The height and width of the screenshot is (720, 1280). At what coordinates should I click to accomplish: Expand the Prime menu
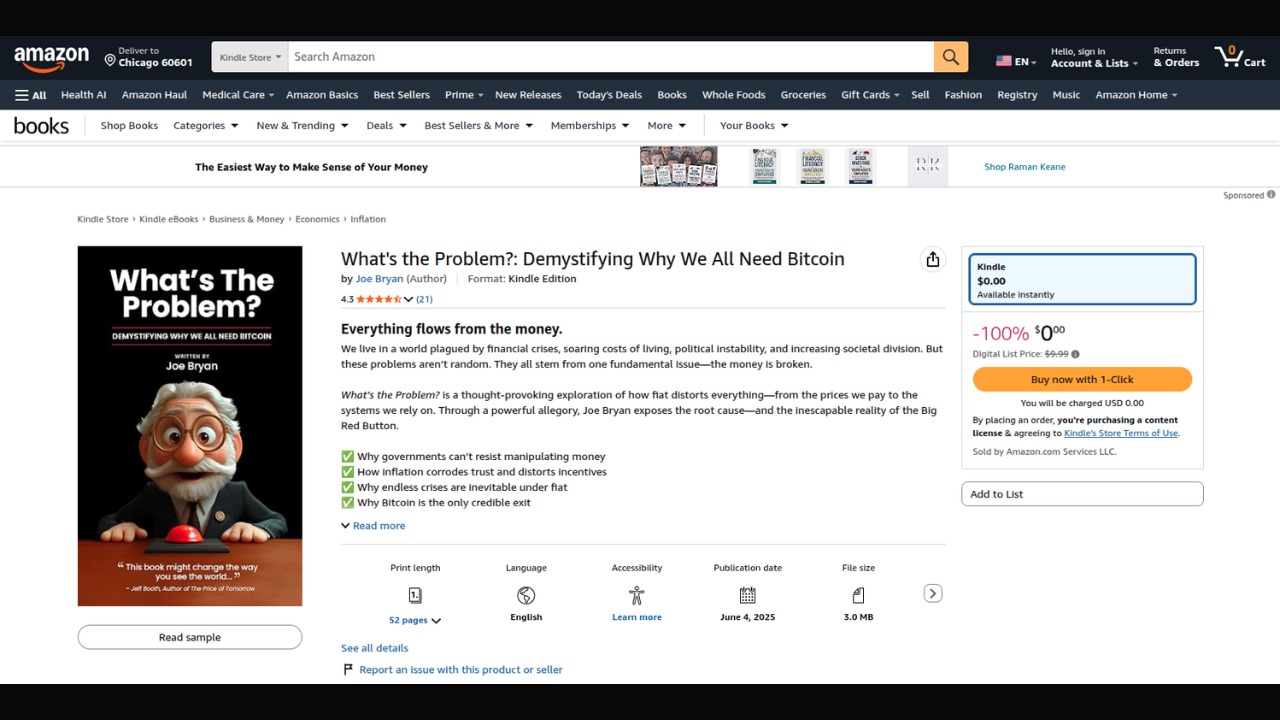coord(464,95)
